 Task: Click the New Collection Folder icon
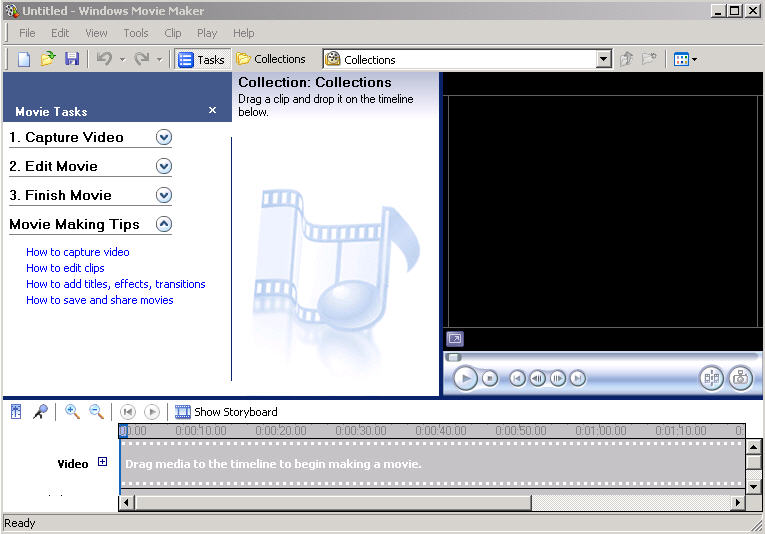(649, 59)
